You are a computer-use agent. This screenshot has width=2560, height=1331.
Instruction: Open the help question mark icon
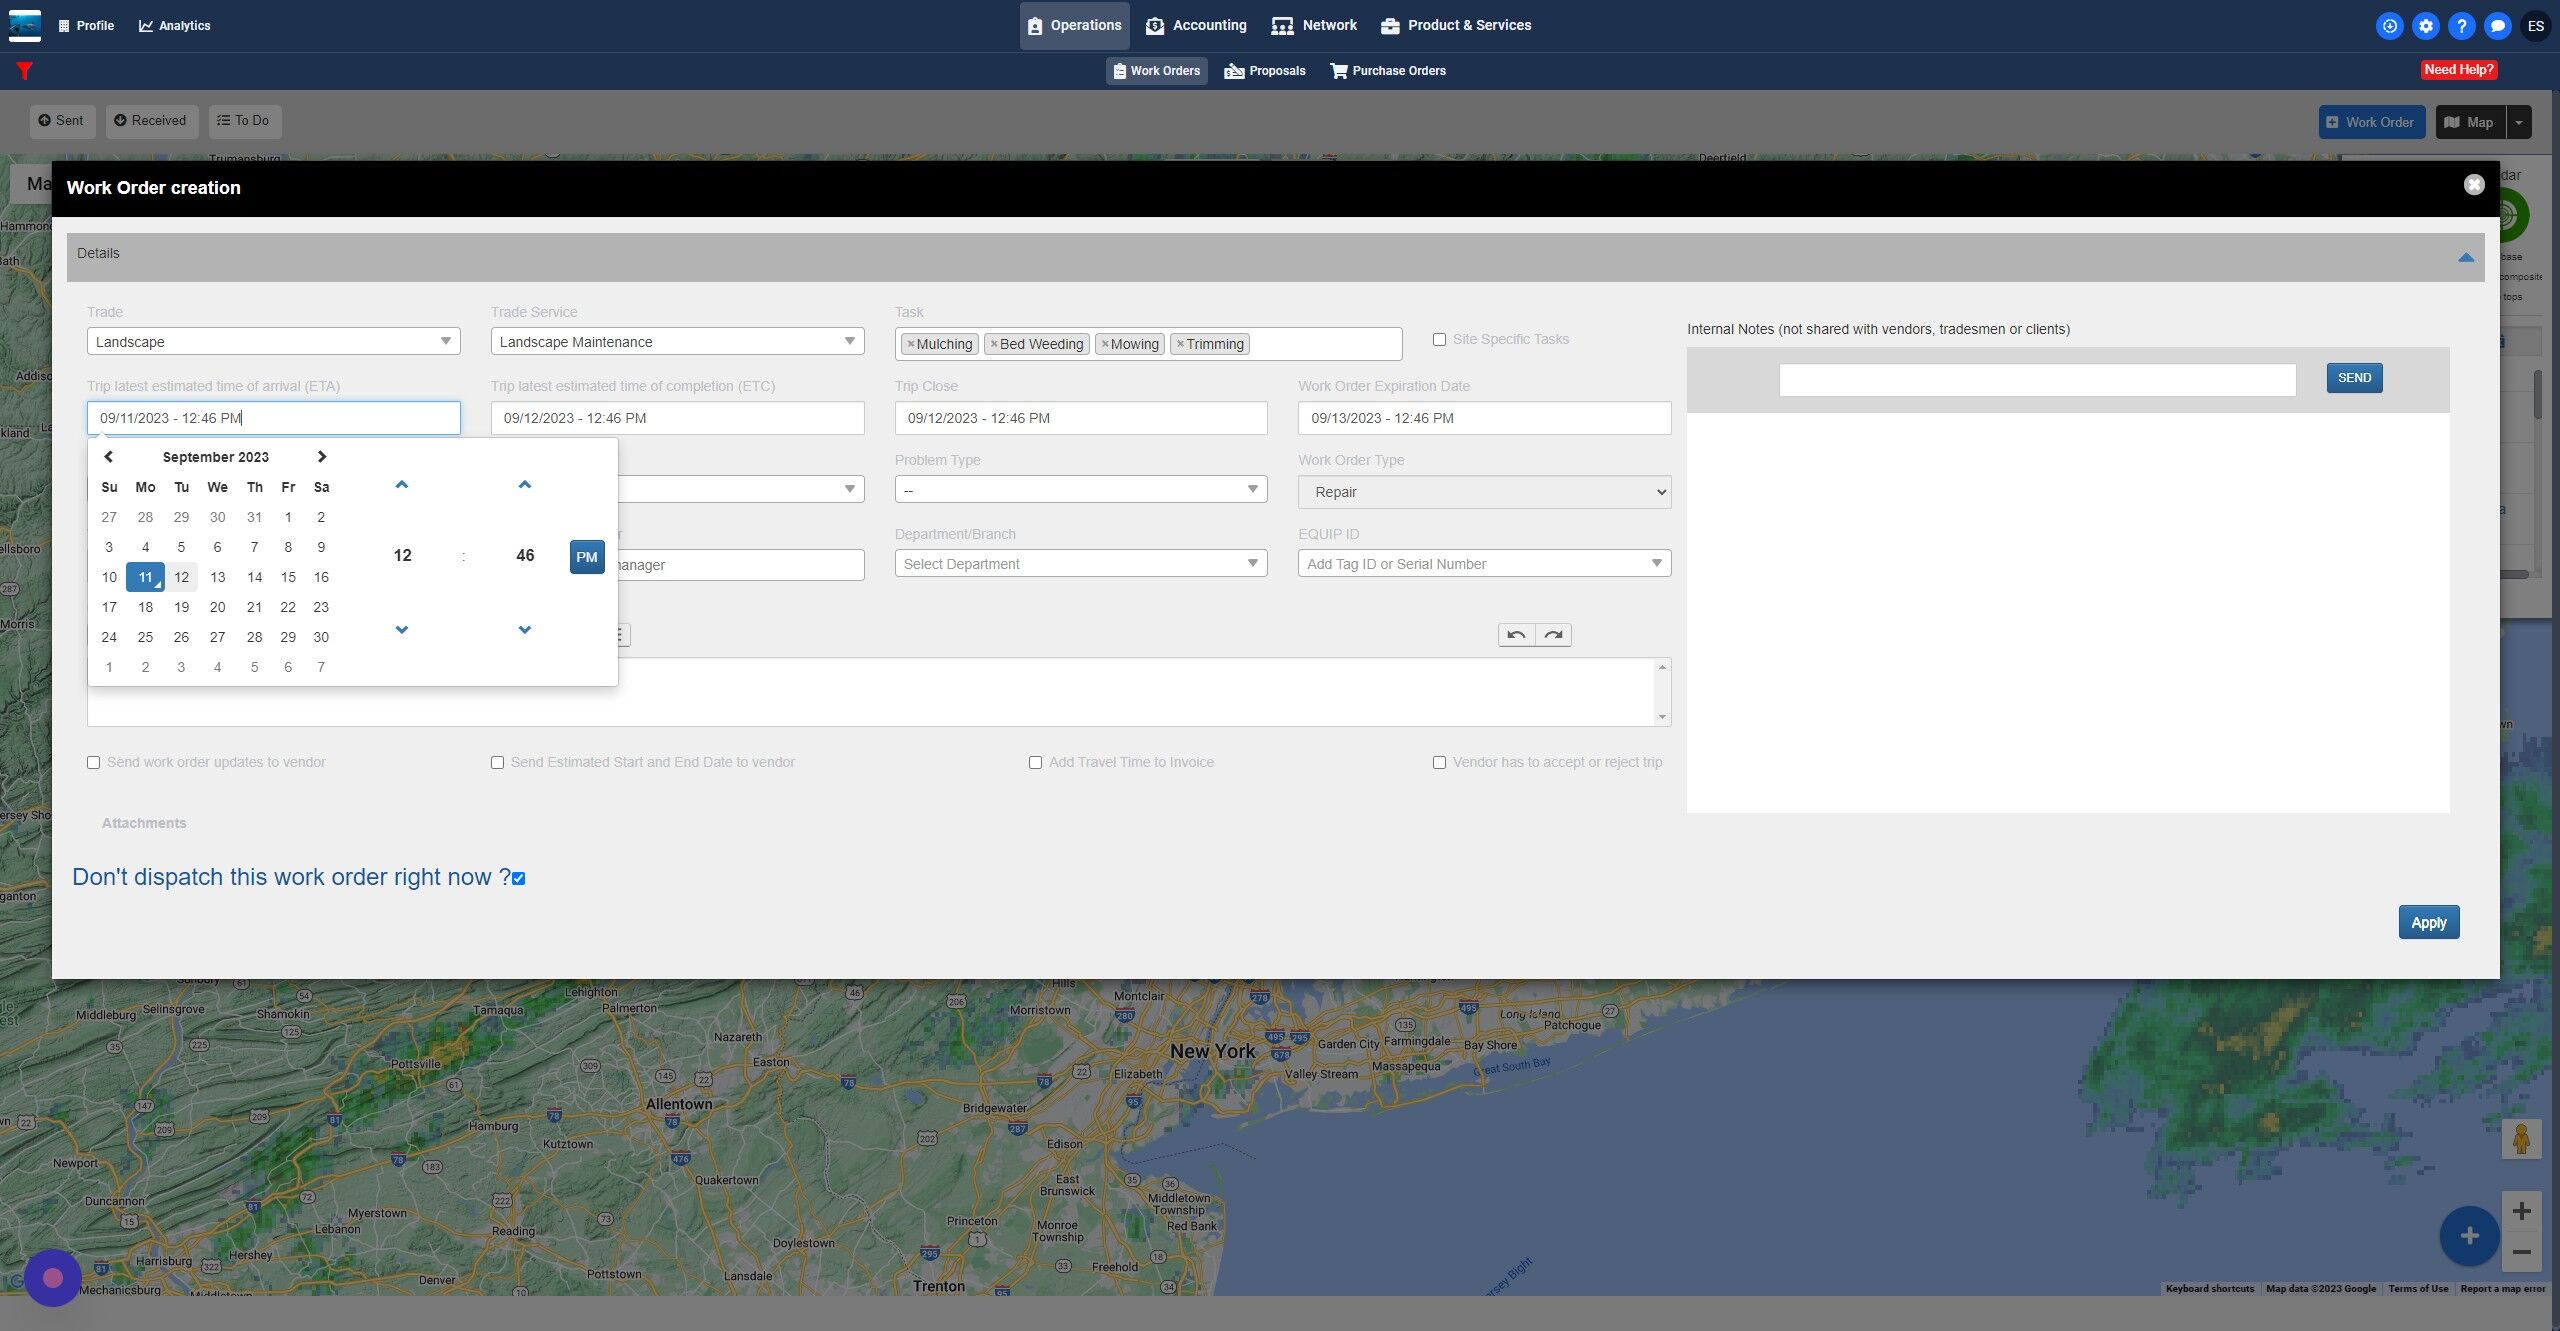pyautogui.click(x=2461, y=26)
